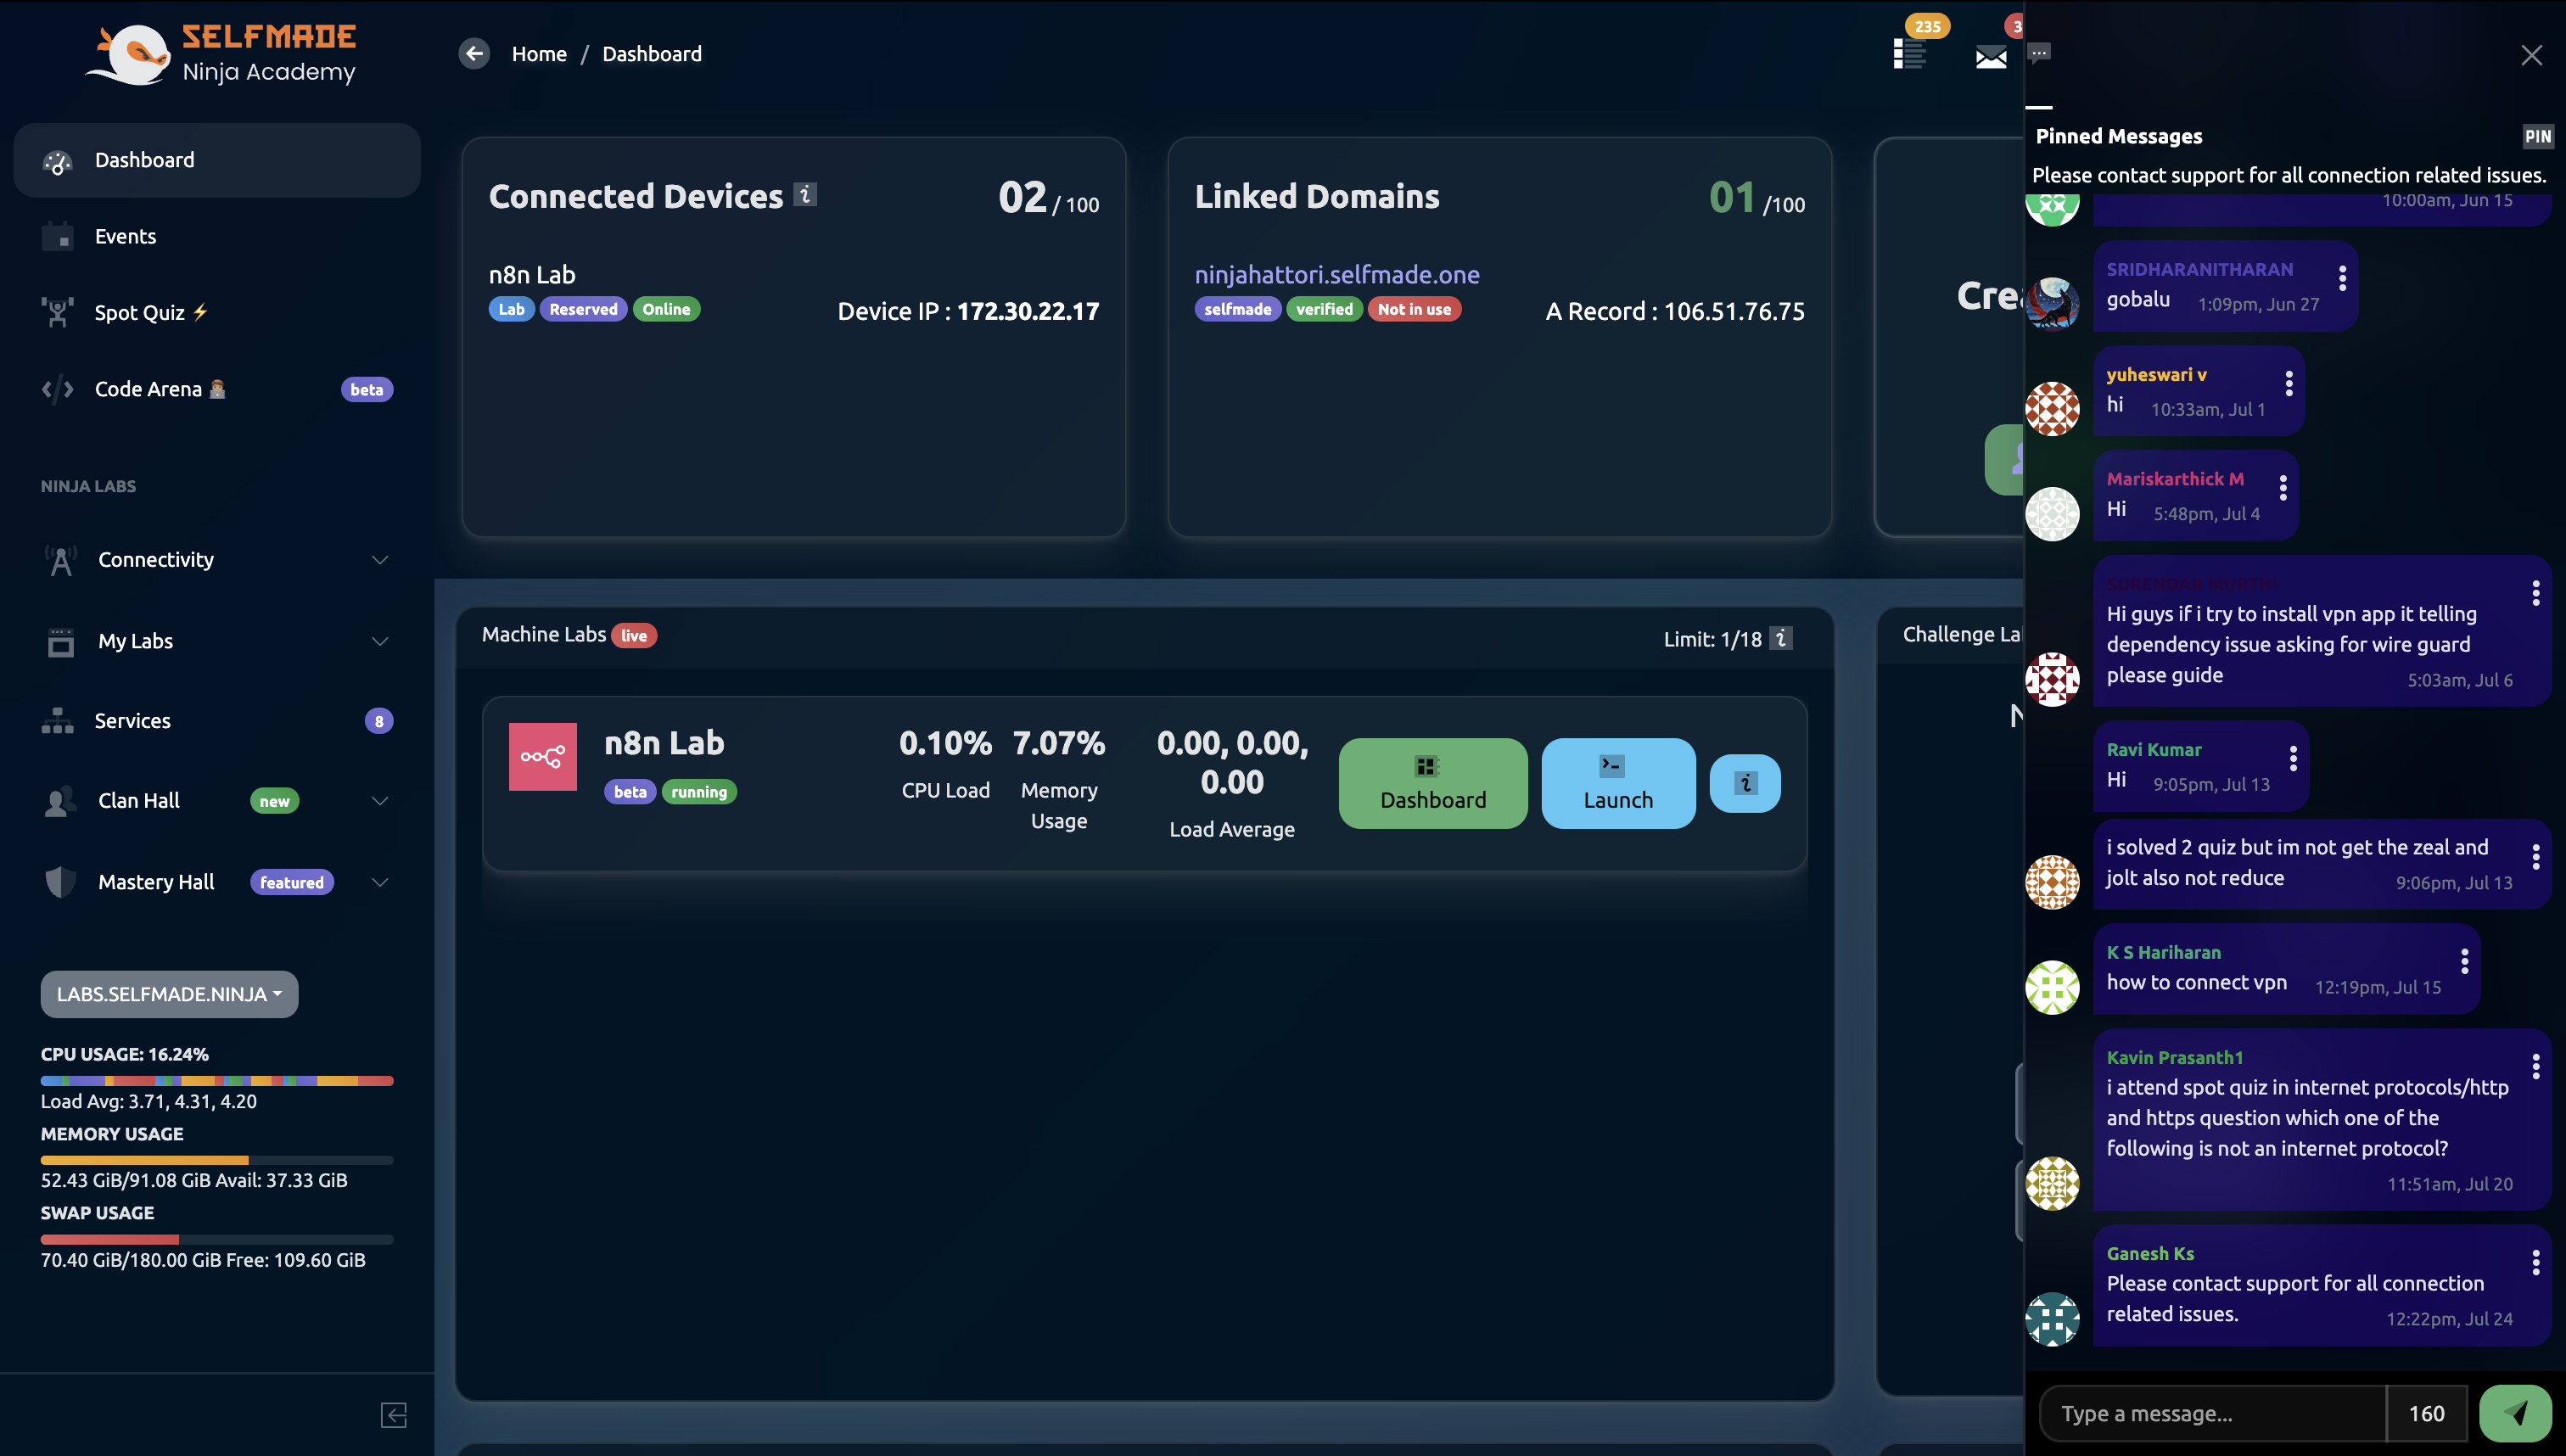Image resolution: width=2566 pixels, height=1456 pixels.
Task: Click the swap usage progress bar
Action: (x=217, y=1240)
